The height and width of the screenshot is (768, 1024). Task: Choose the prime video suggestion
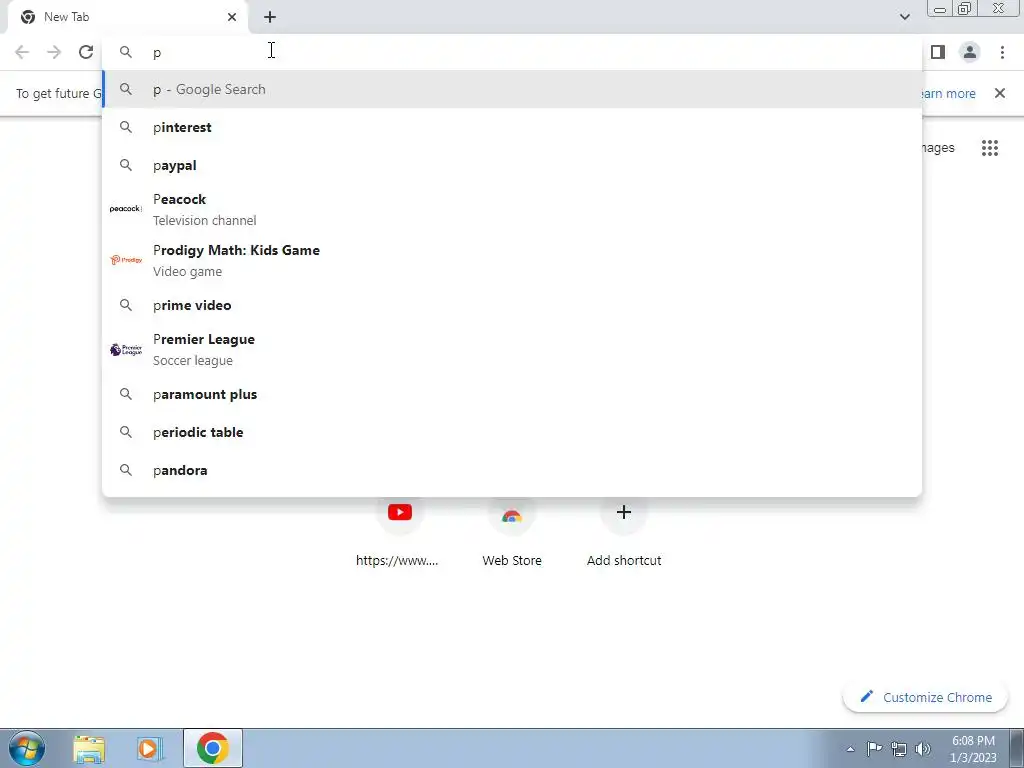tap(512, 305)
